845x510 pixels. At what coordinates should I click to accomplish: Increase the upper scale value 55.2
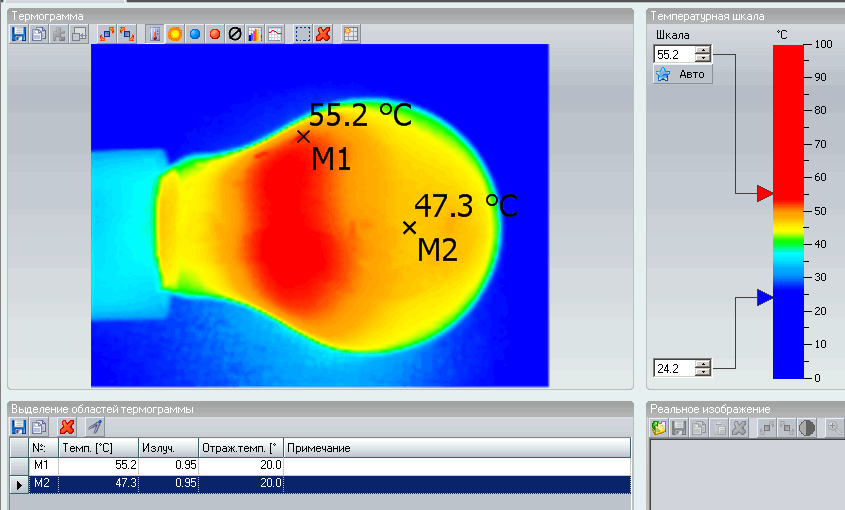(704, 51)
